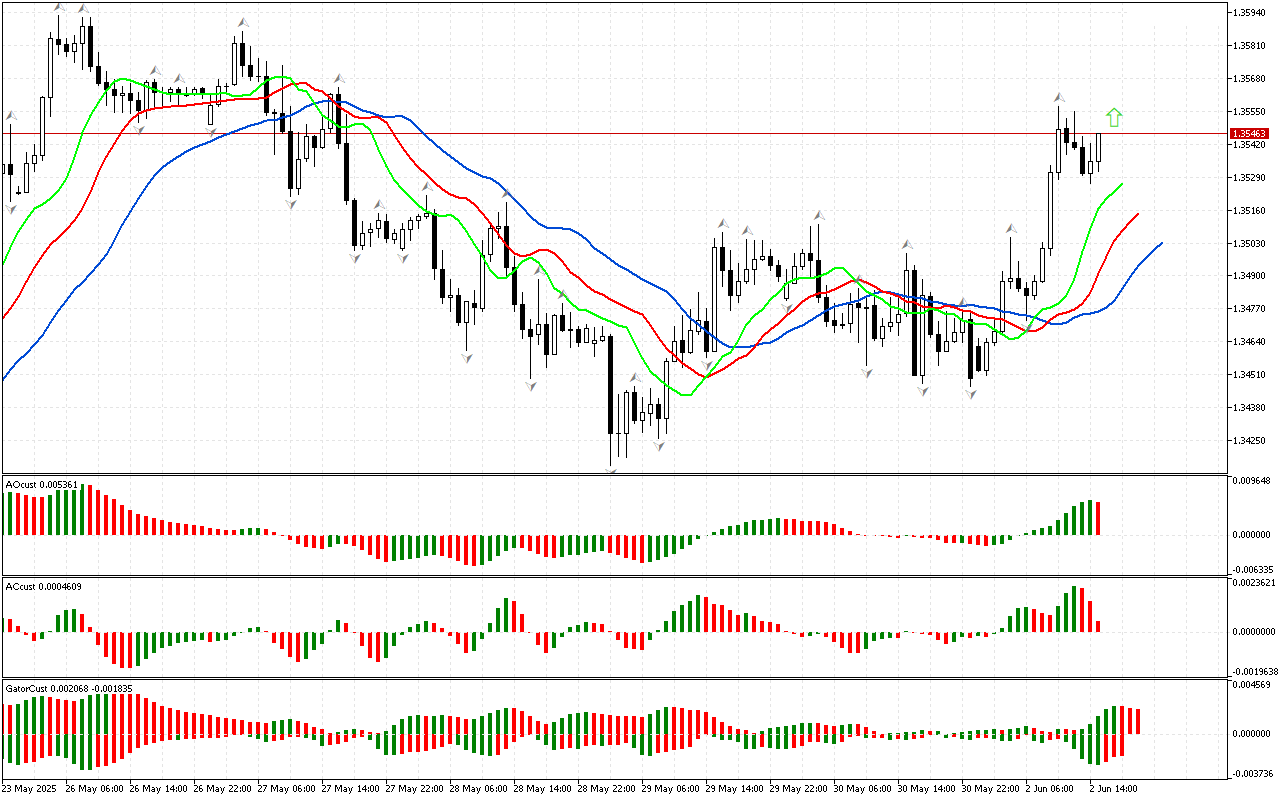
Task: Click the most recent candlestick on the chart
Action: 1098,148
